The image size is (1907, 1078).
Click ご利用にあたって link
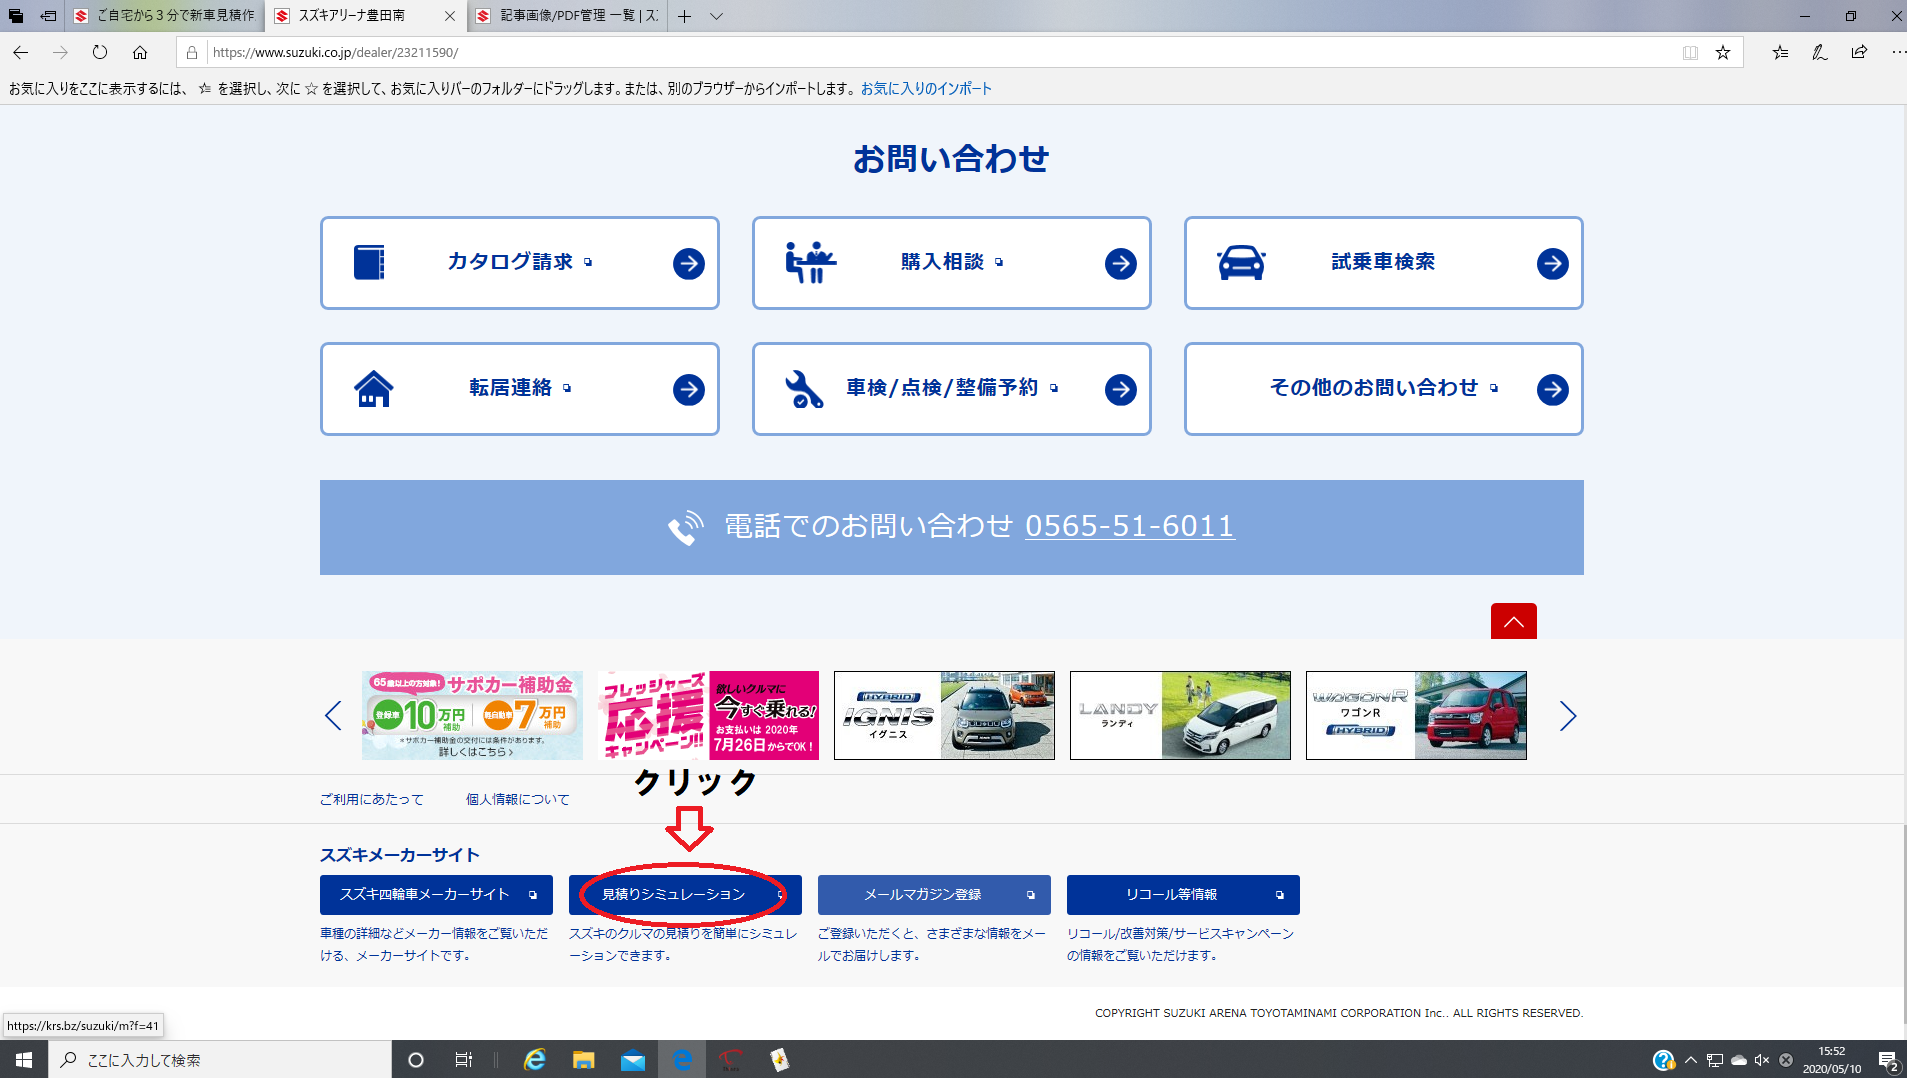pyautogui.click(x=372, y=799)
